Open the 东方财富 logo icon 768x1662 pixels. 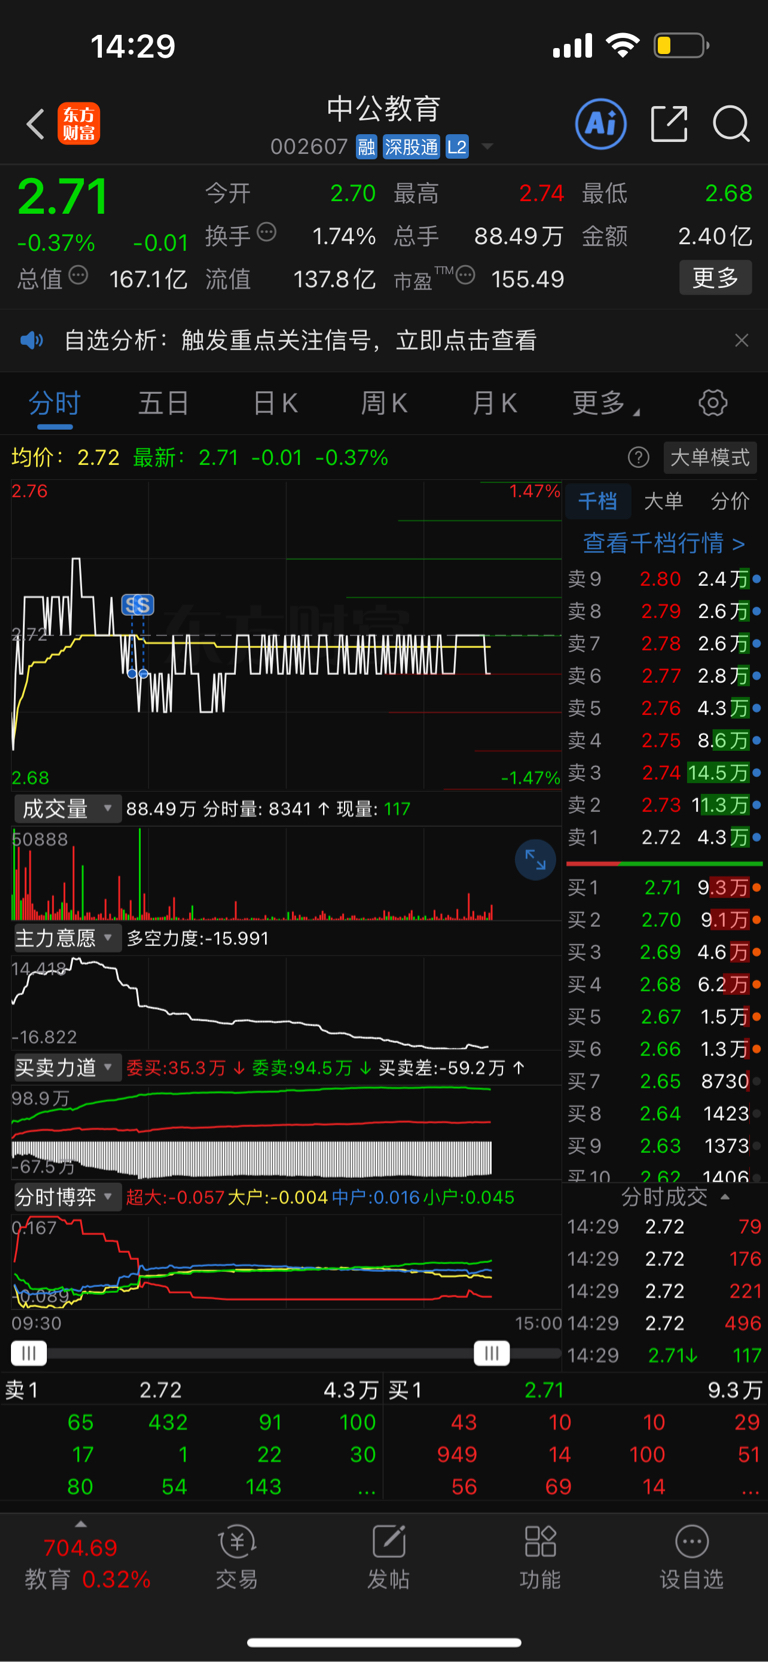[x=79, y=124]
